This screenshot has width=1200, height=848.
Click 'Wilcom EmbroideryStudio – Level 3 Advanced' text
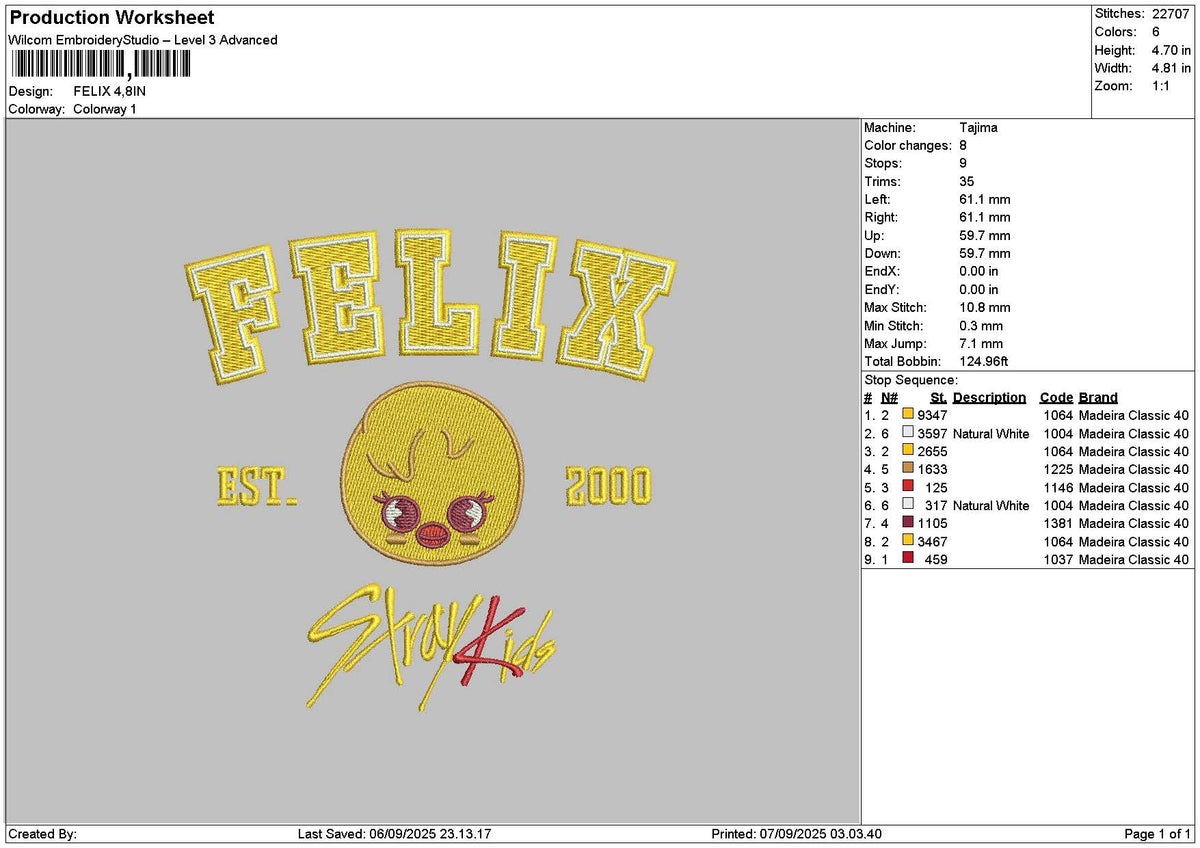coord(143,40)
